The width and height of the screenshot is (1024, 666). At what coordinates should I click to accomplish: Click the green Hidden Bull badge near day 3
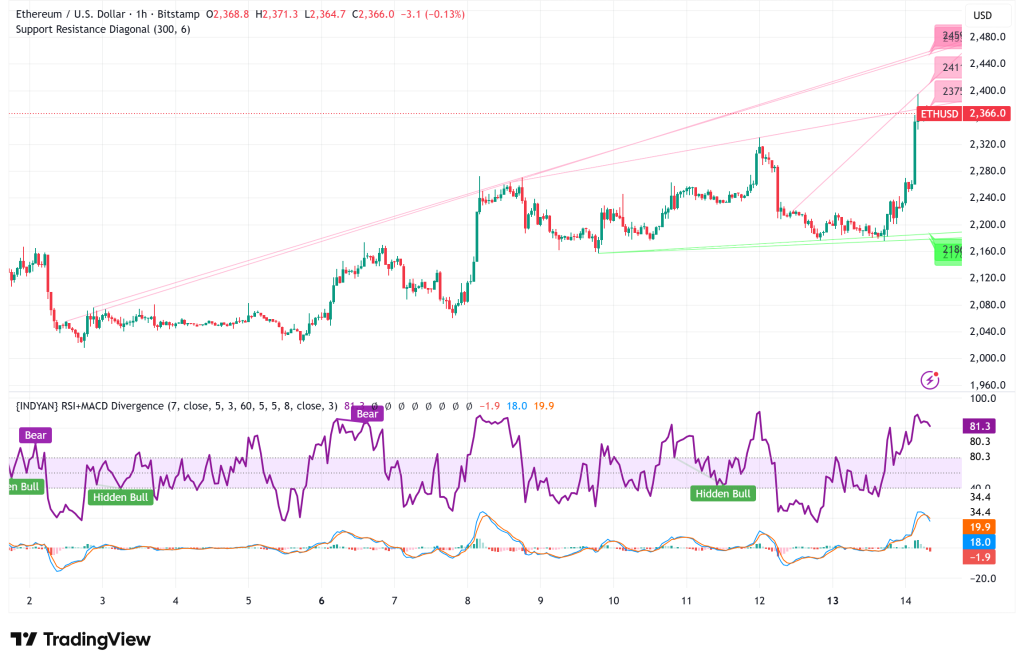click(x=120, y=496)
